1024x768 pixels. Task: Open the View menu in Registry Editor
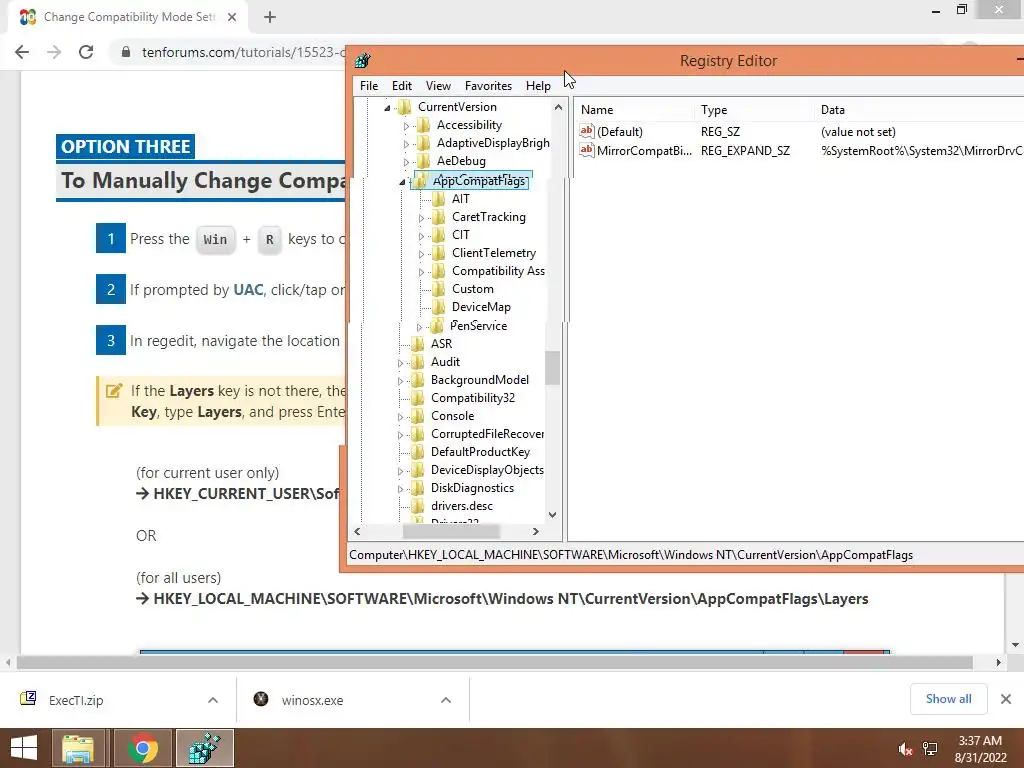438,86
